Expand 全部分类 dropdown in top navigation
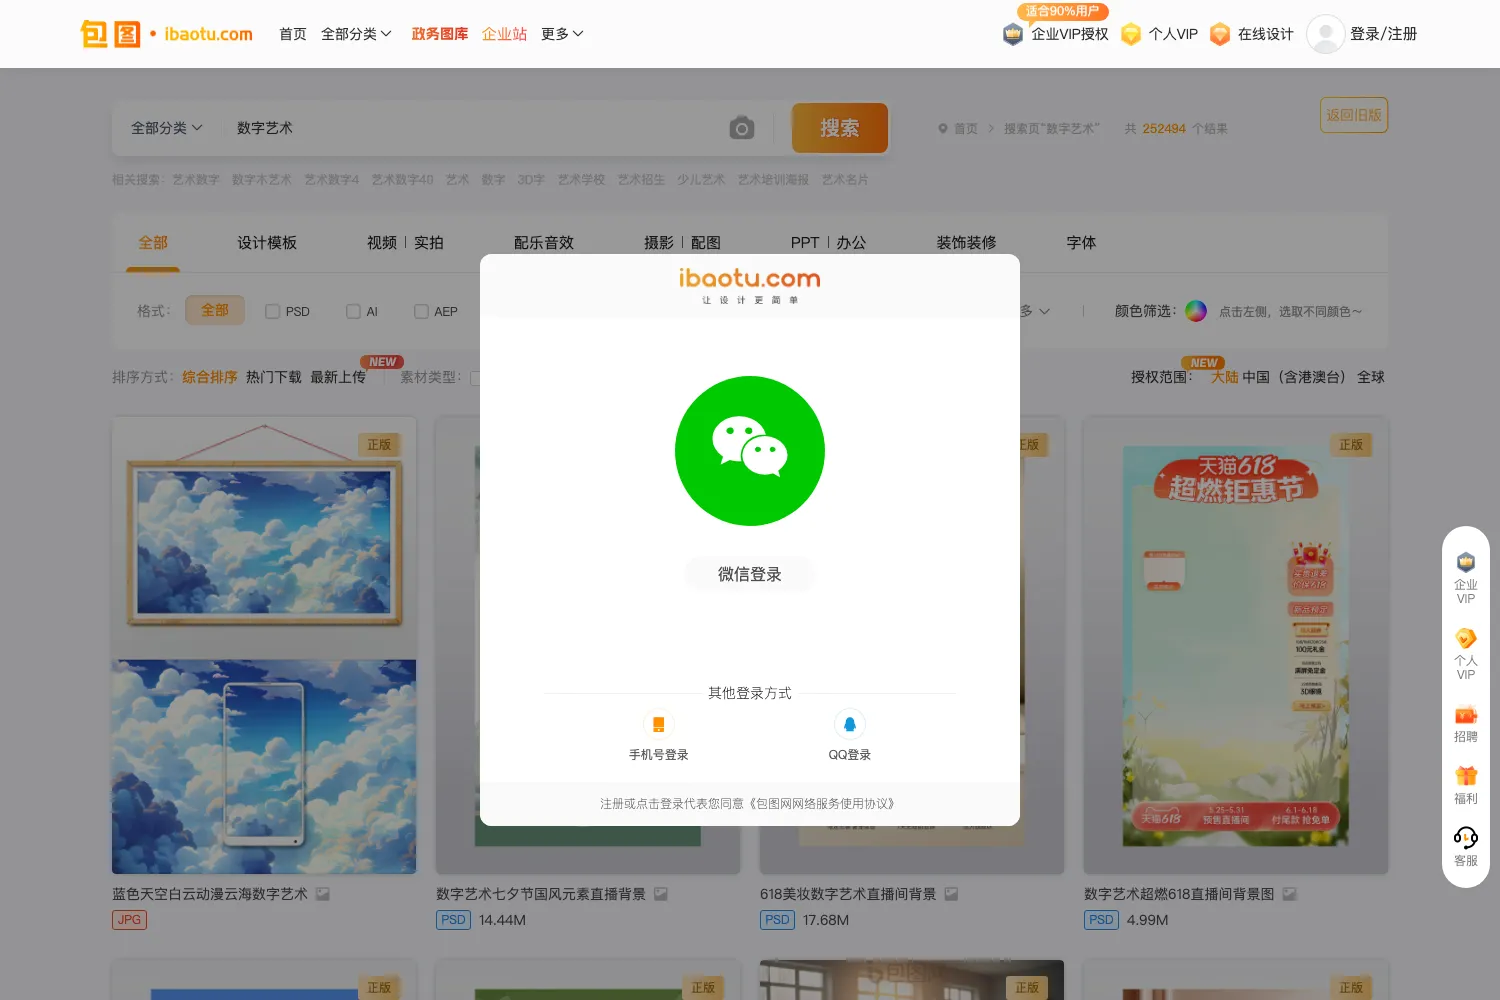This screenshot has height=1000, width=1500. [x=356, y=34]
